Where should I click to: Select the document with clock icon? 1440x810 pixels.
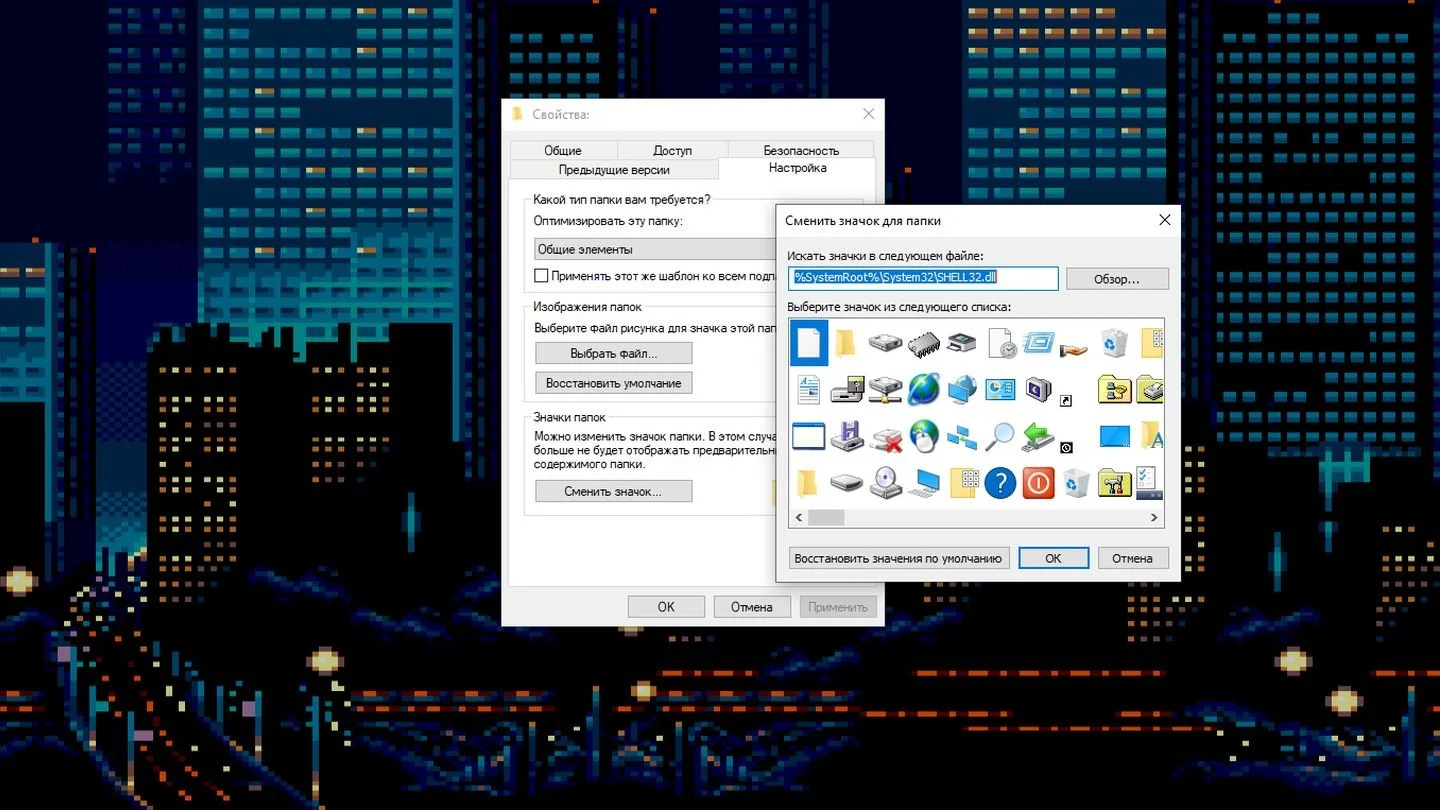pyautogui.click(x=1000, y=343)
